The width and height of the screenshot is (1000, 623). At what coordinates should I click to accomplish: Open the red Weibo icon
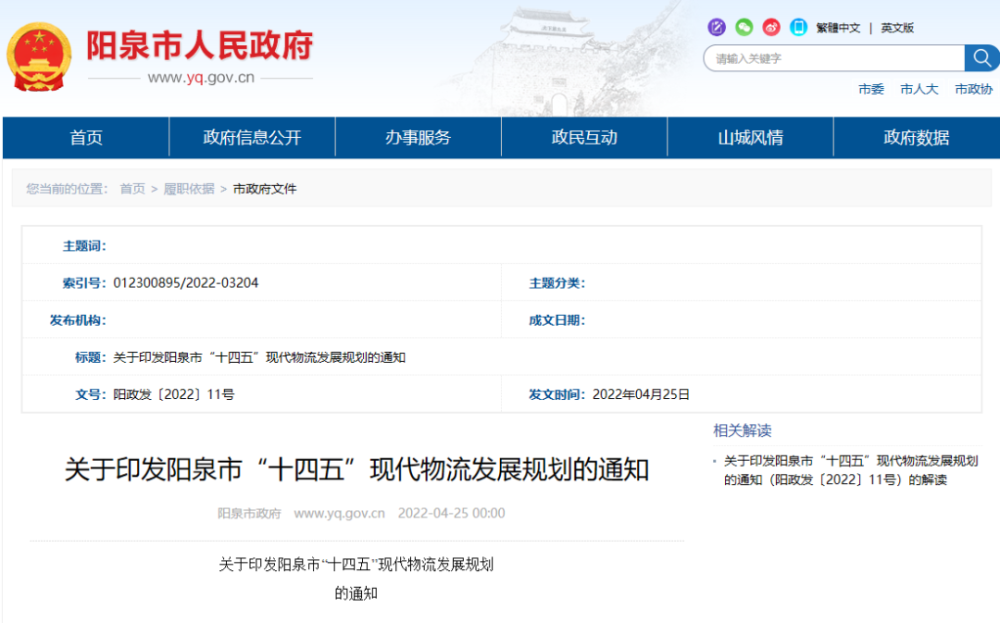pyautogui.click(x=772, y=27)
